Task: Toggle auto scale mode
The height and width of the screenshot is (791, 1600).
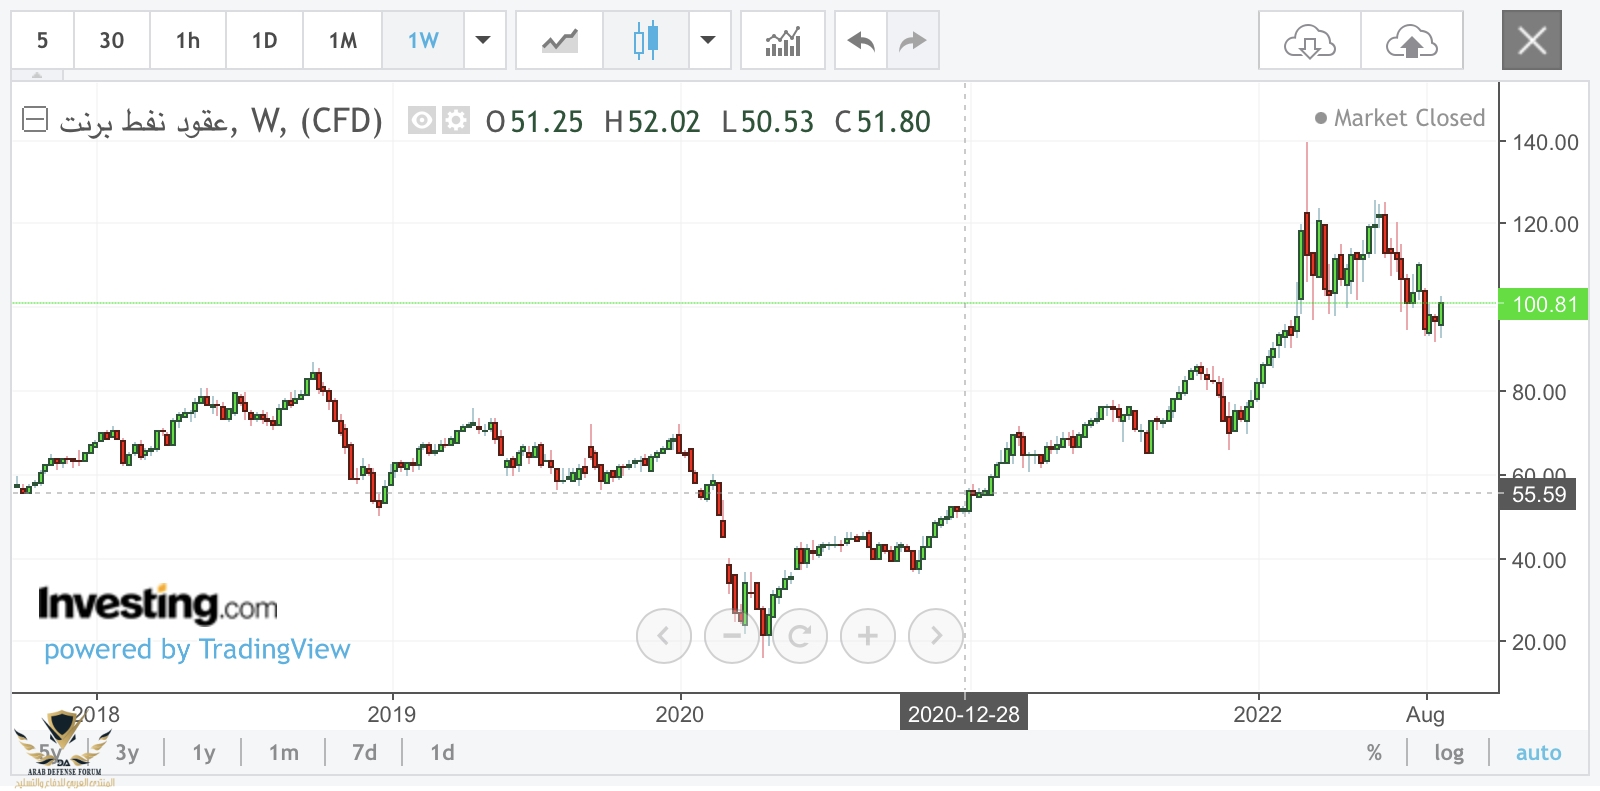Action: pos(1538,752)
